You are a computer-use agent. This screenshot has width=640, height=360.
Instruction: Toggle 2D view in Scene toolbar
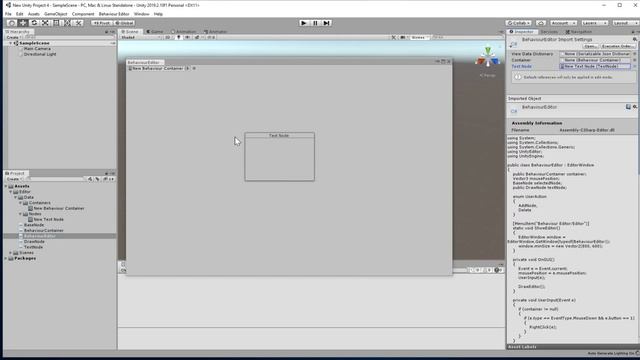(x=168, y=37)
